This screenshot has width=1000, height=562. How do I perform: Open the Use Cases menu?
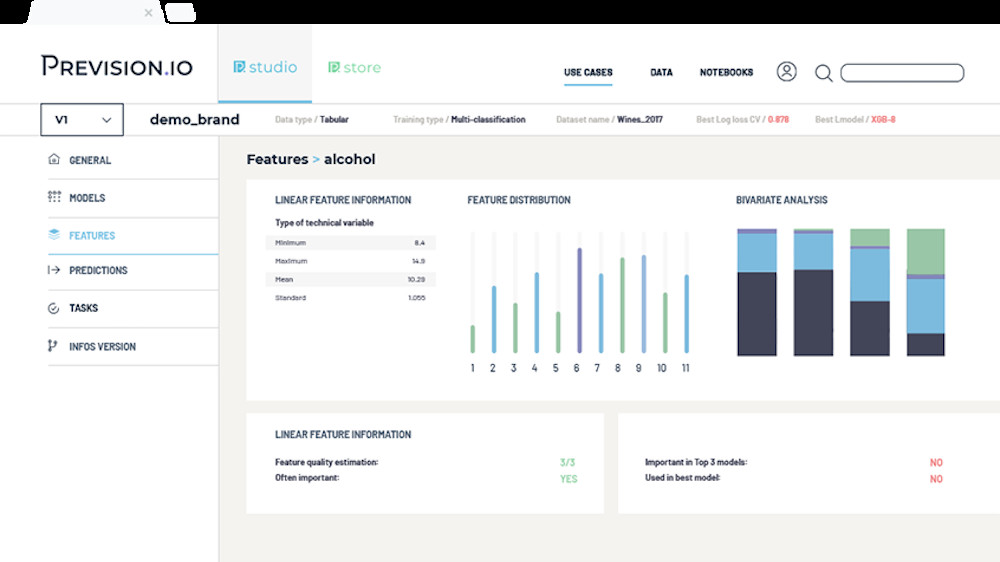click(588, 73)
